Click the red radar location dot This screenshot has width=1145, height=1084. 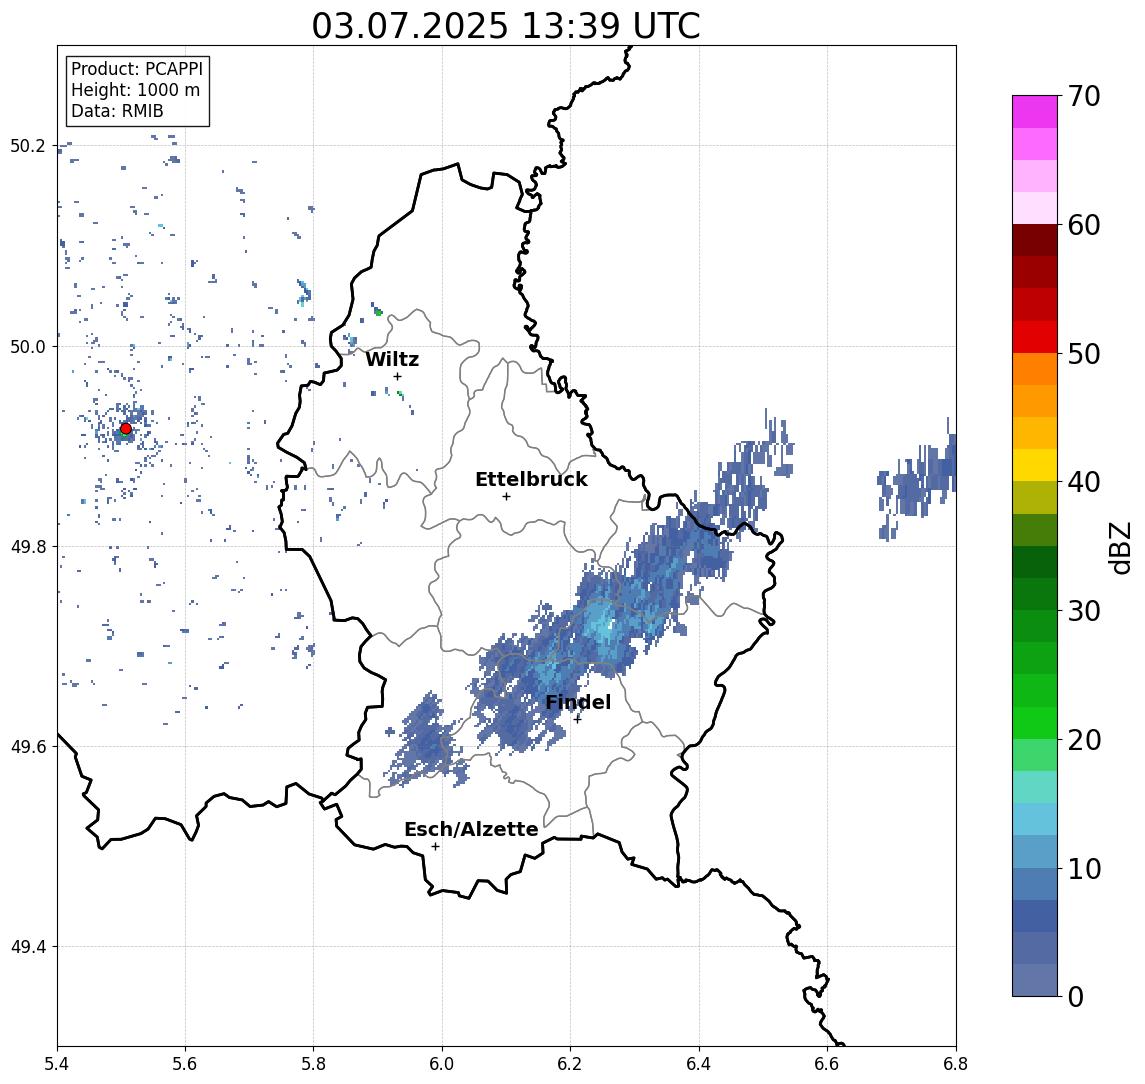pyautogui.click(x=126, y=429)
